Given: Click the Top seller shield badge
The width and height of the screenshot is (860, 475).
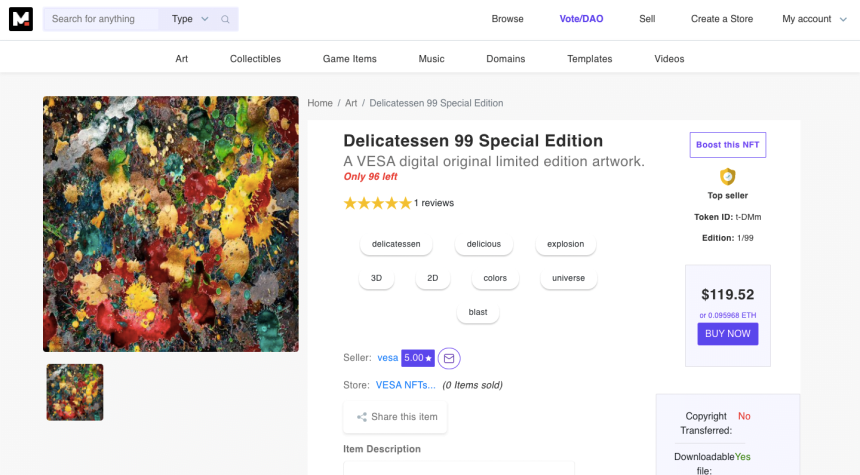Looking at the screenshot, I should [727, 177].
